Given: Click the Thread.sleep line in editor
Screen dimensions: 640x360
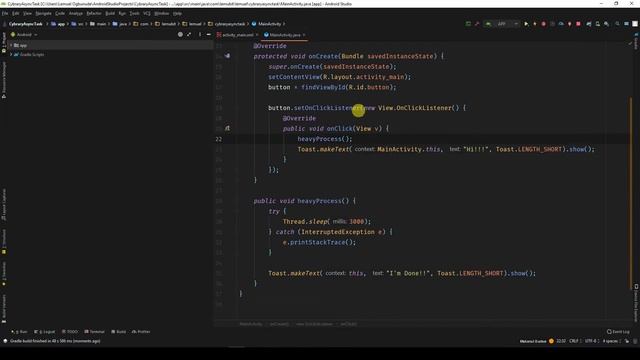Looking at the screenshot, I should click(x=327, y=221).
